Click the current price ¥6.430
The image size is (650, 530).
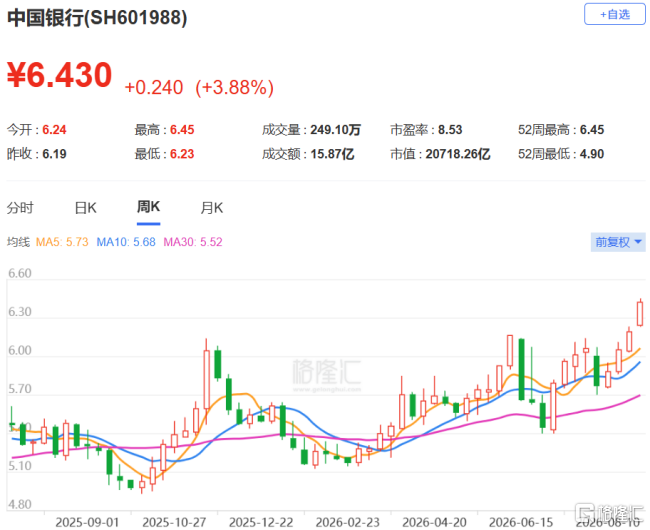[59, 75]
